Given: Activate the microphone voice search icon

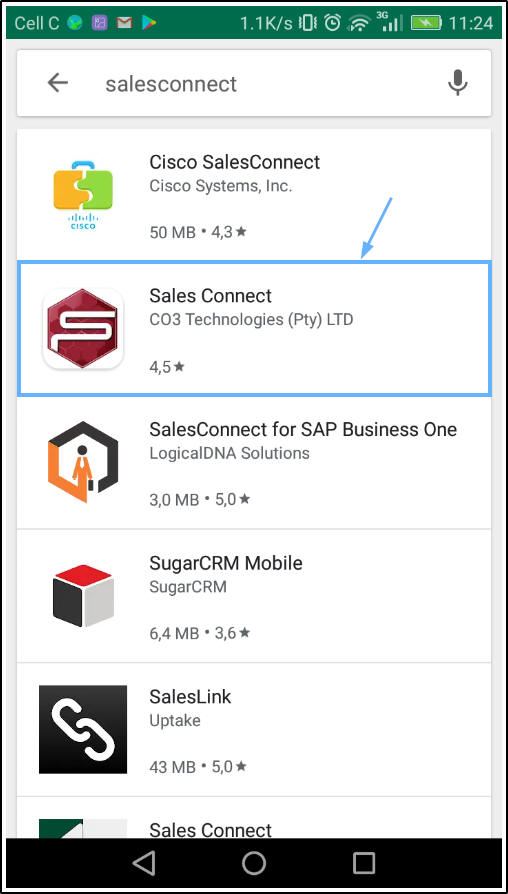Looking at the screenshot, I should [457, 83].
